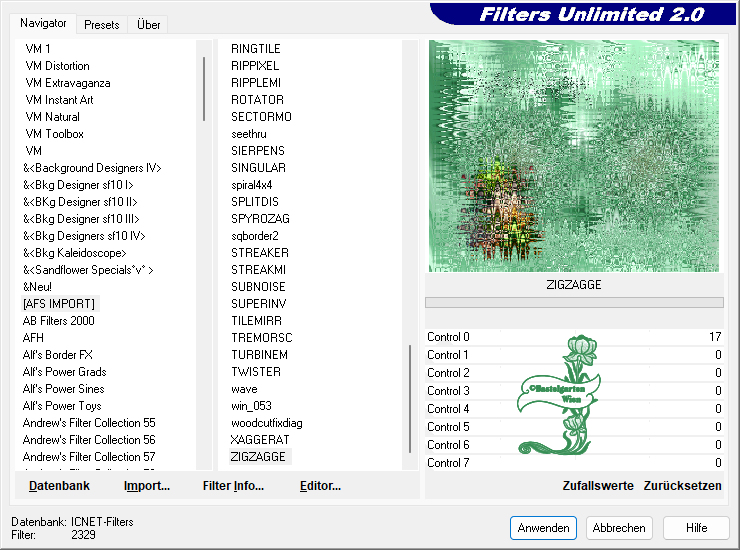Select Andrew's Filter Collection 57
This screenshot has height=550, width=740.
[89, 457]
